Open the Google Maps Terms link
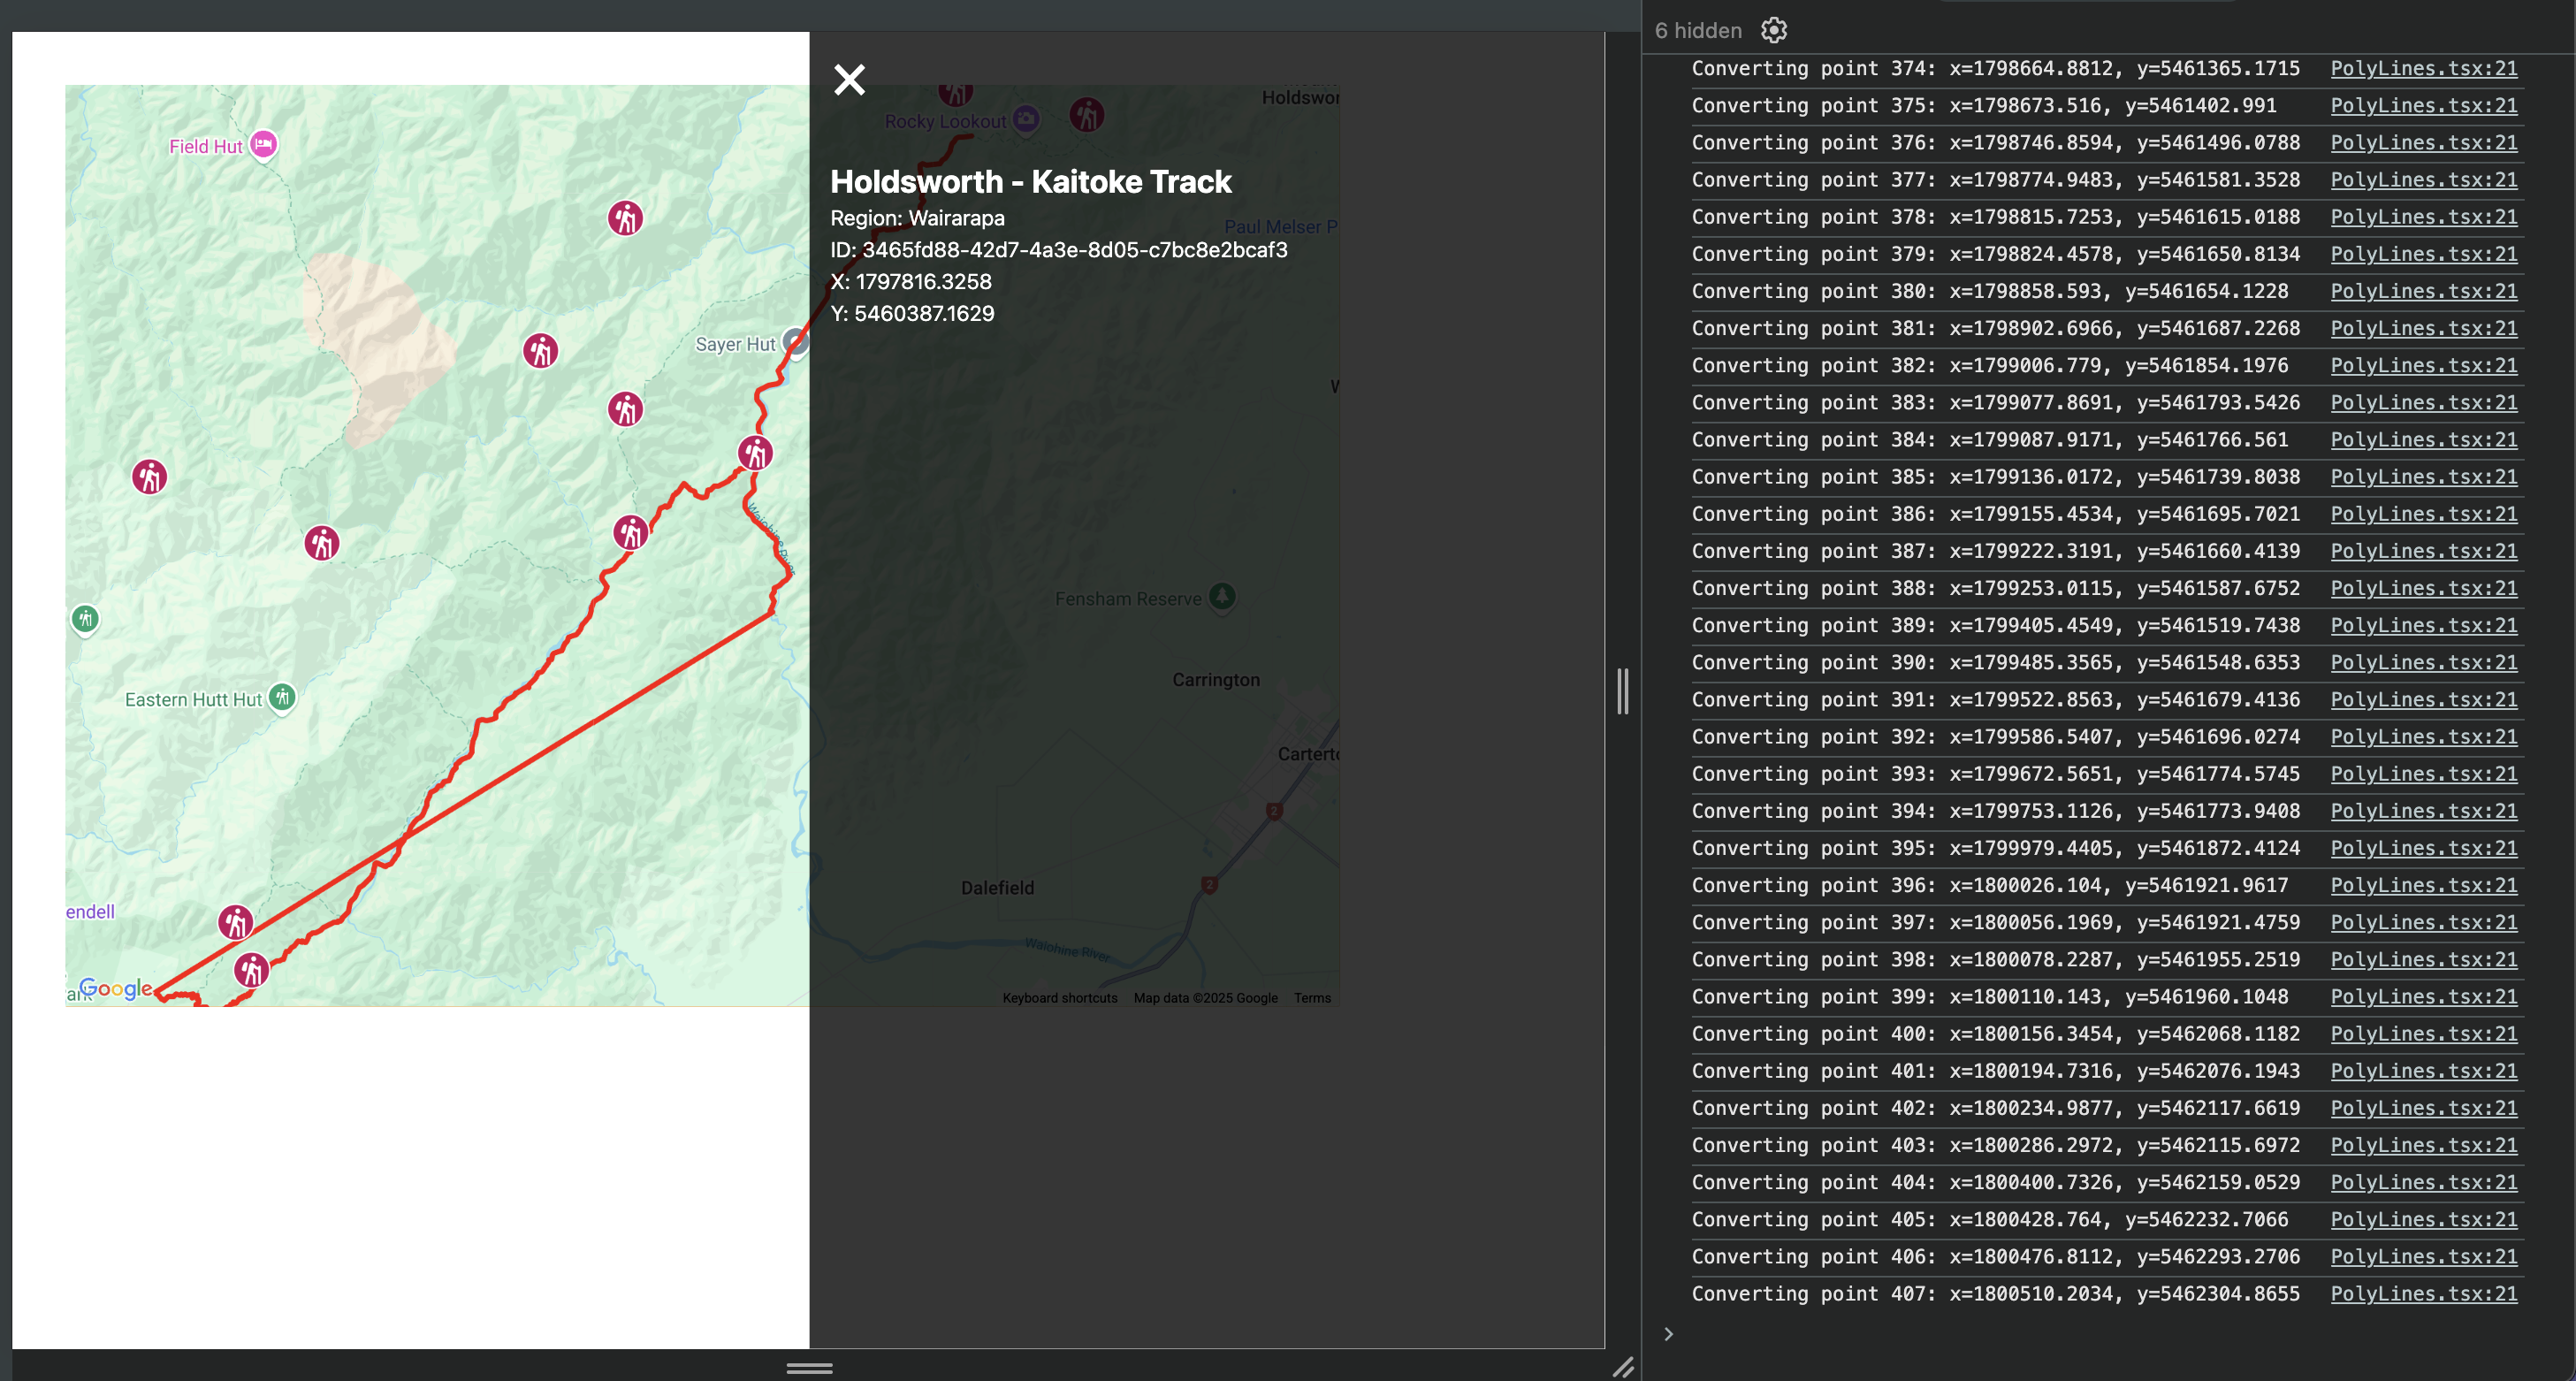 (1312, 998)
